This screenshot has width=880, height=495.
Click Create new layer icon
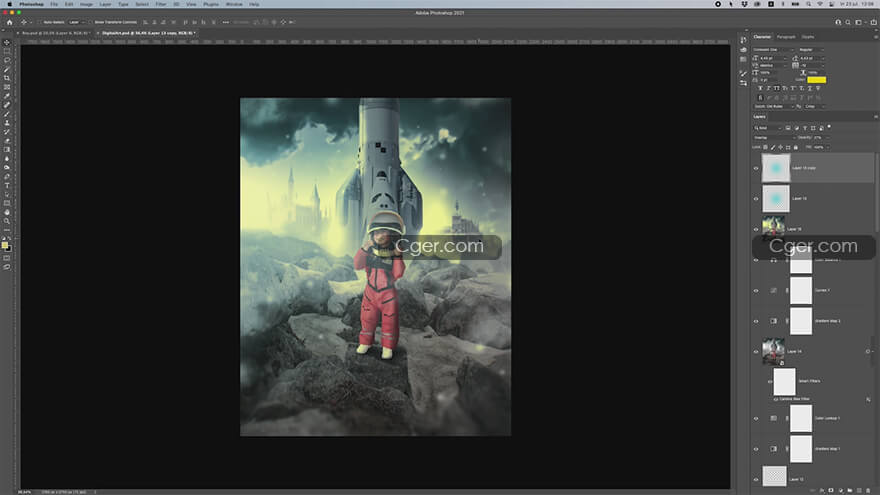pos(859,491)
